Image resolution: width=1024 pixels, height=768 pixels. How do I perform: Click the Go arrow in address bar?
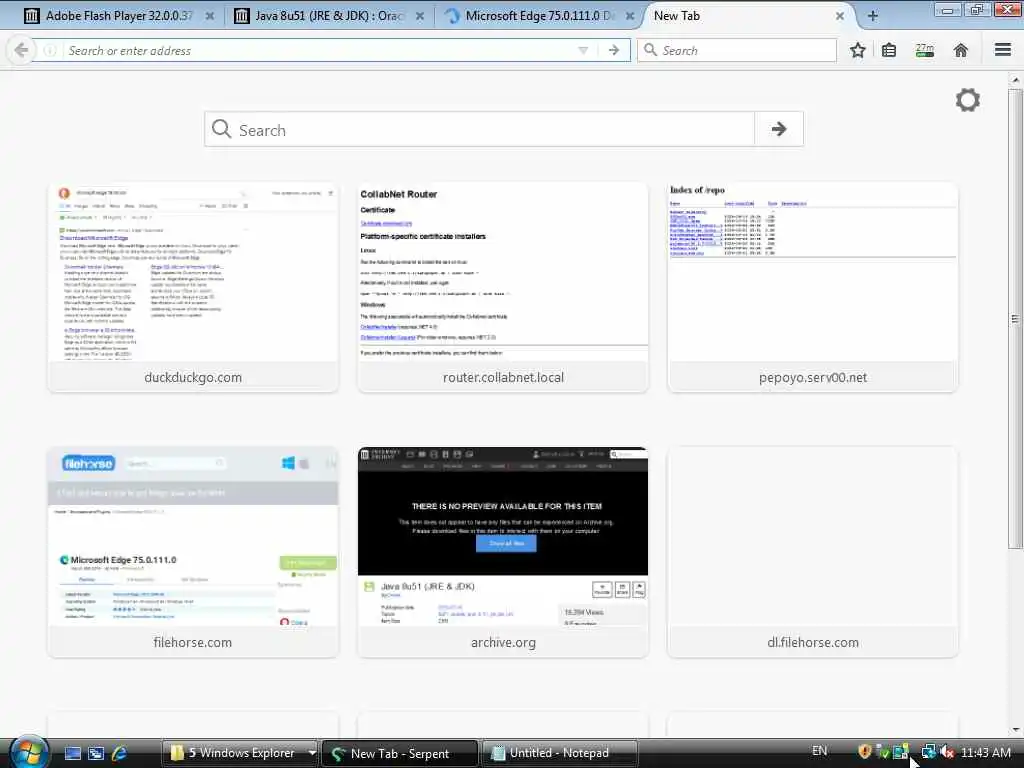(613, 50)
